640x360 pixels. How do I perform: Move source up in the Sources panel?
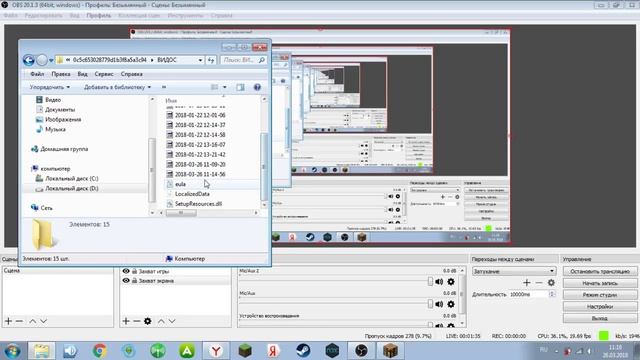pos(161,321)
